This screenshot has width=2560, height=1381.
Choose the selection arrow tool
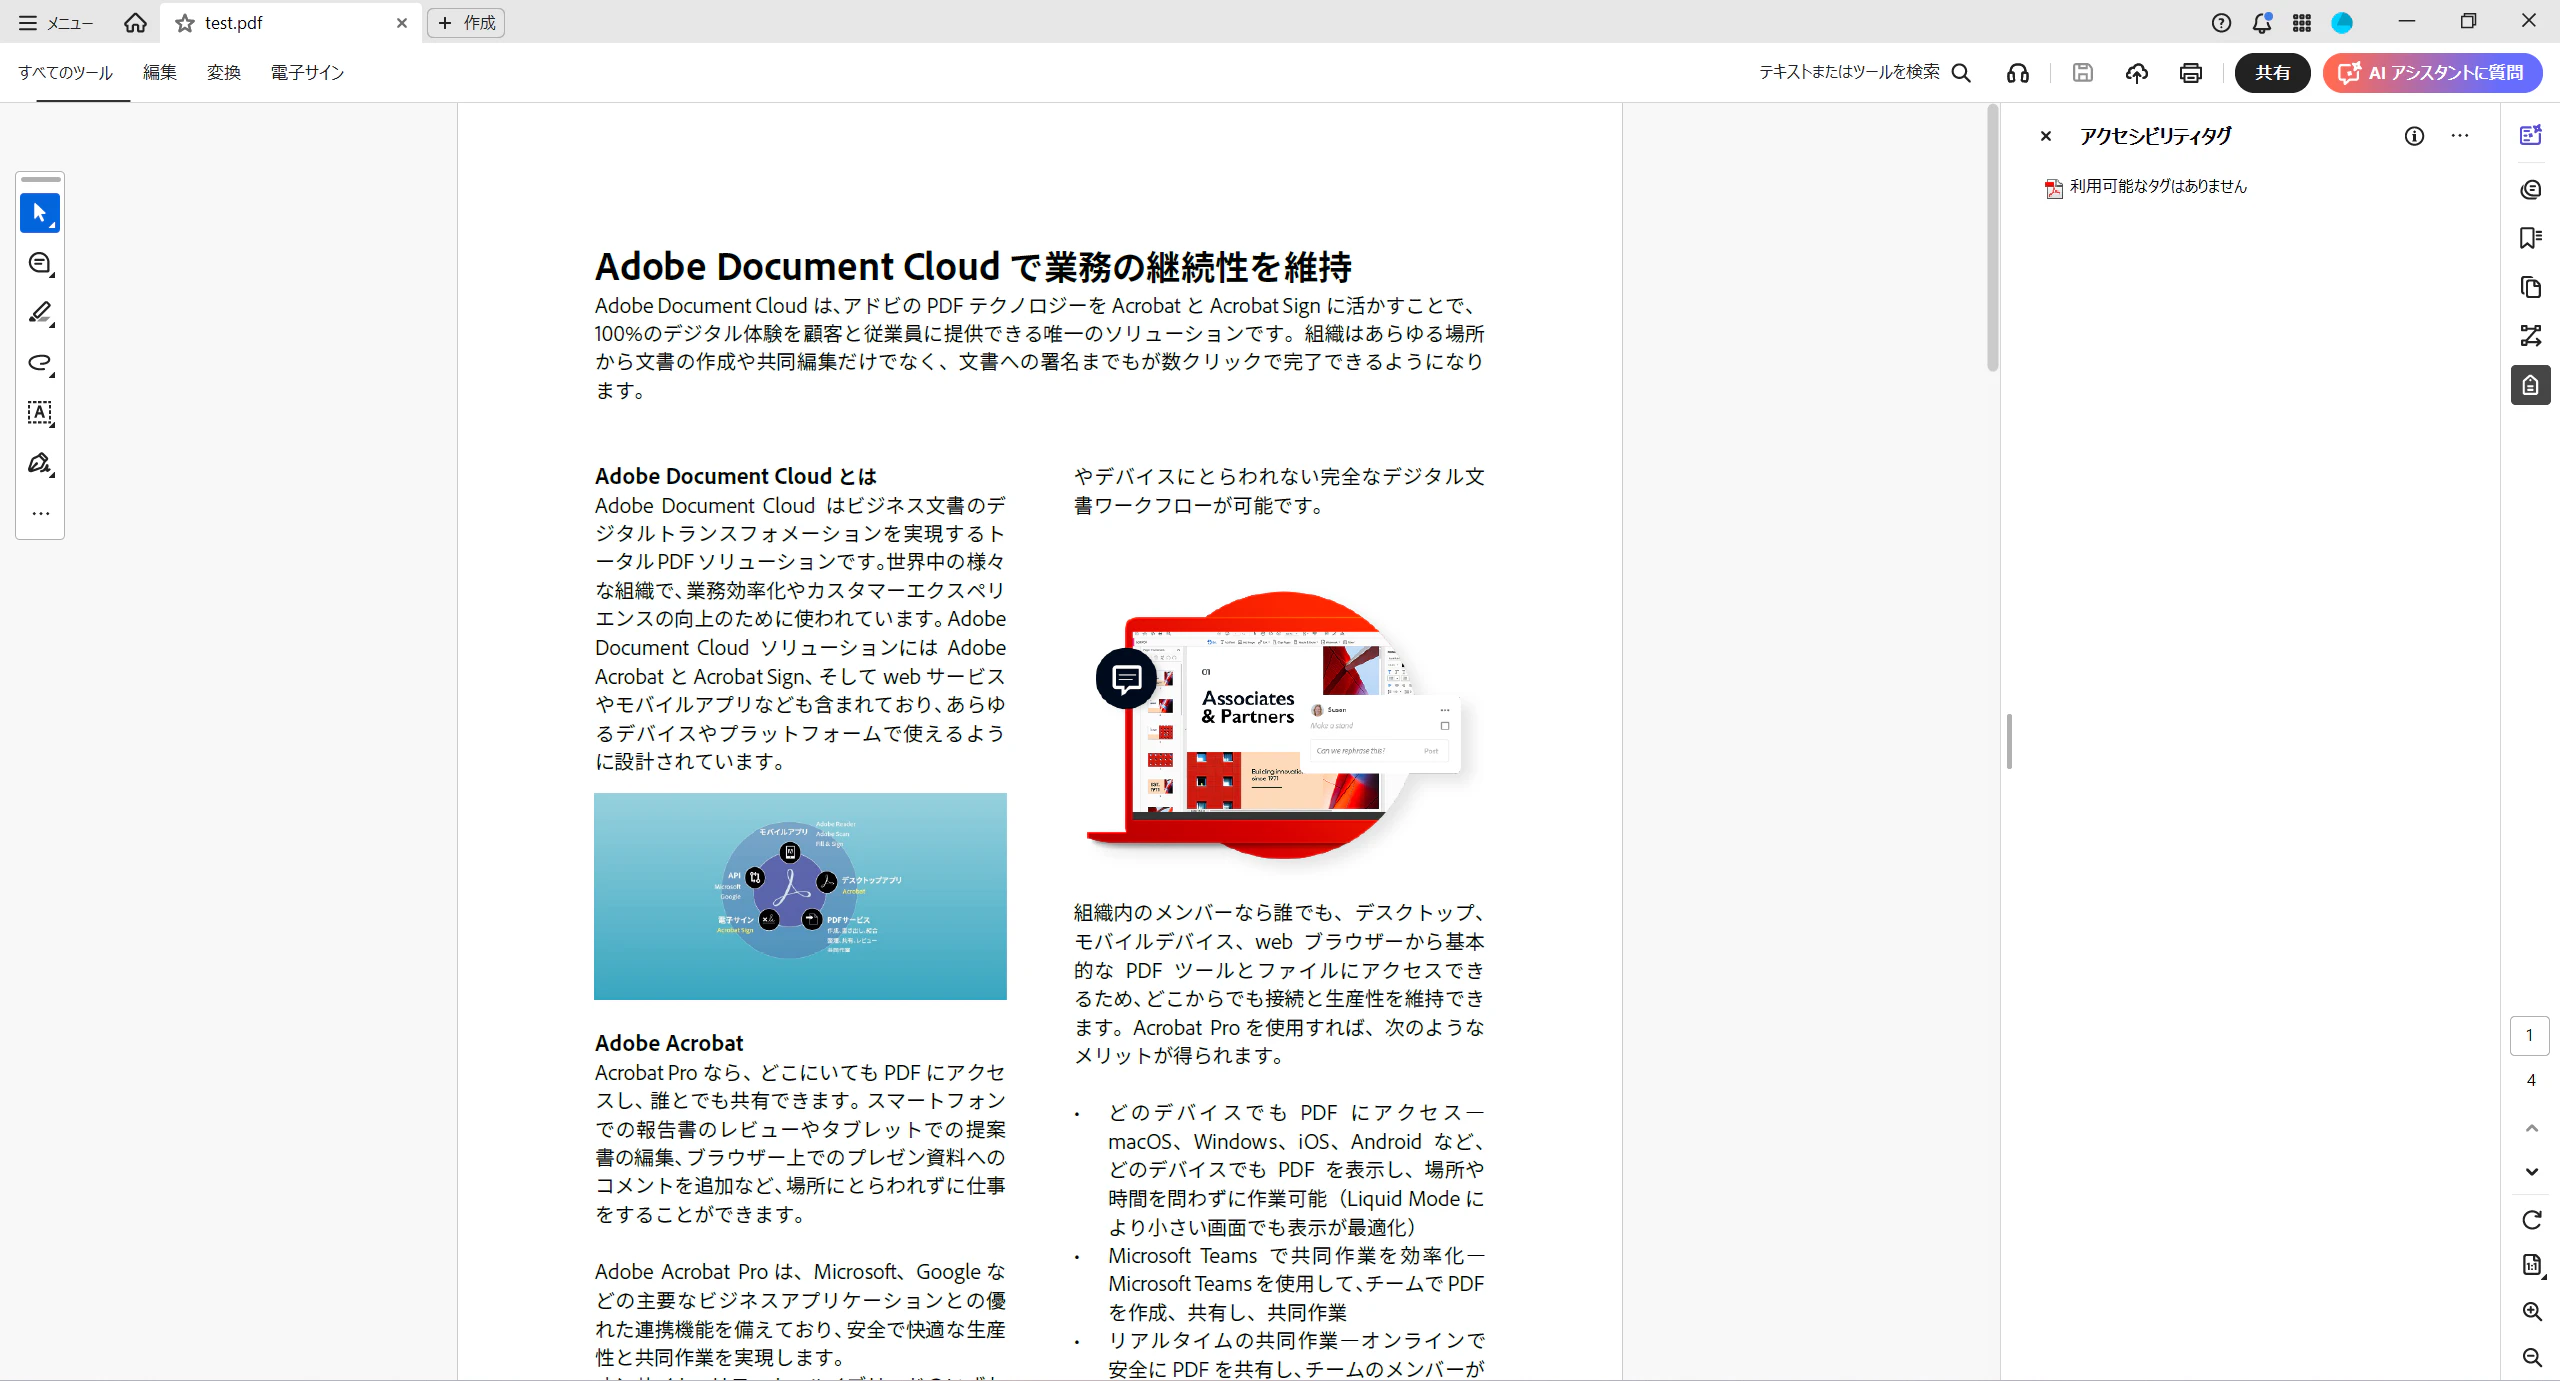click(x=40, y=213)
